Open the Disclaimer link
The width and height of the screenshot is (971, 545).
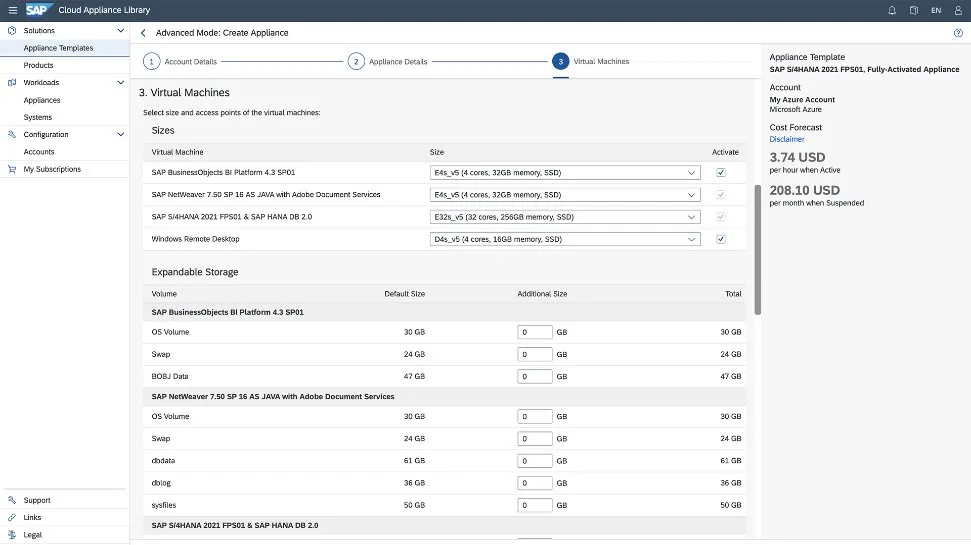click(x=787, y=139)
